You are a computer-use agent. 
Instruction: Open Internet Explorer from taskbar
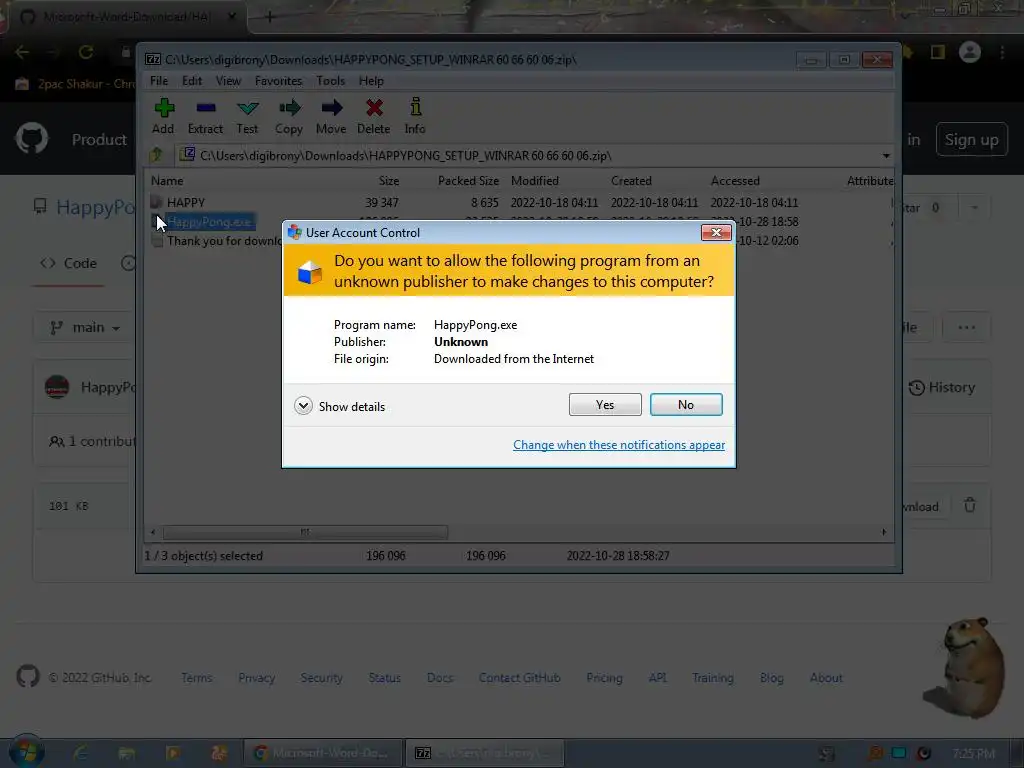coord(81,753)
